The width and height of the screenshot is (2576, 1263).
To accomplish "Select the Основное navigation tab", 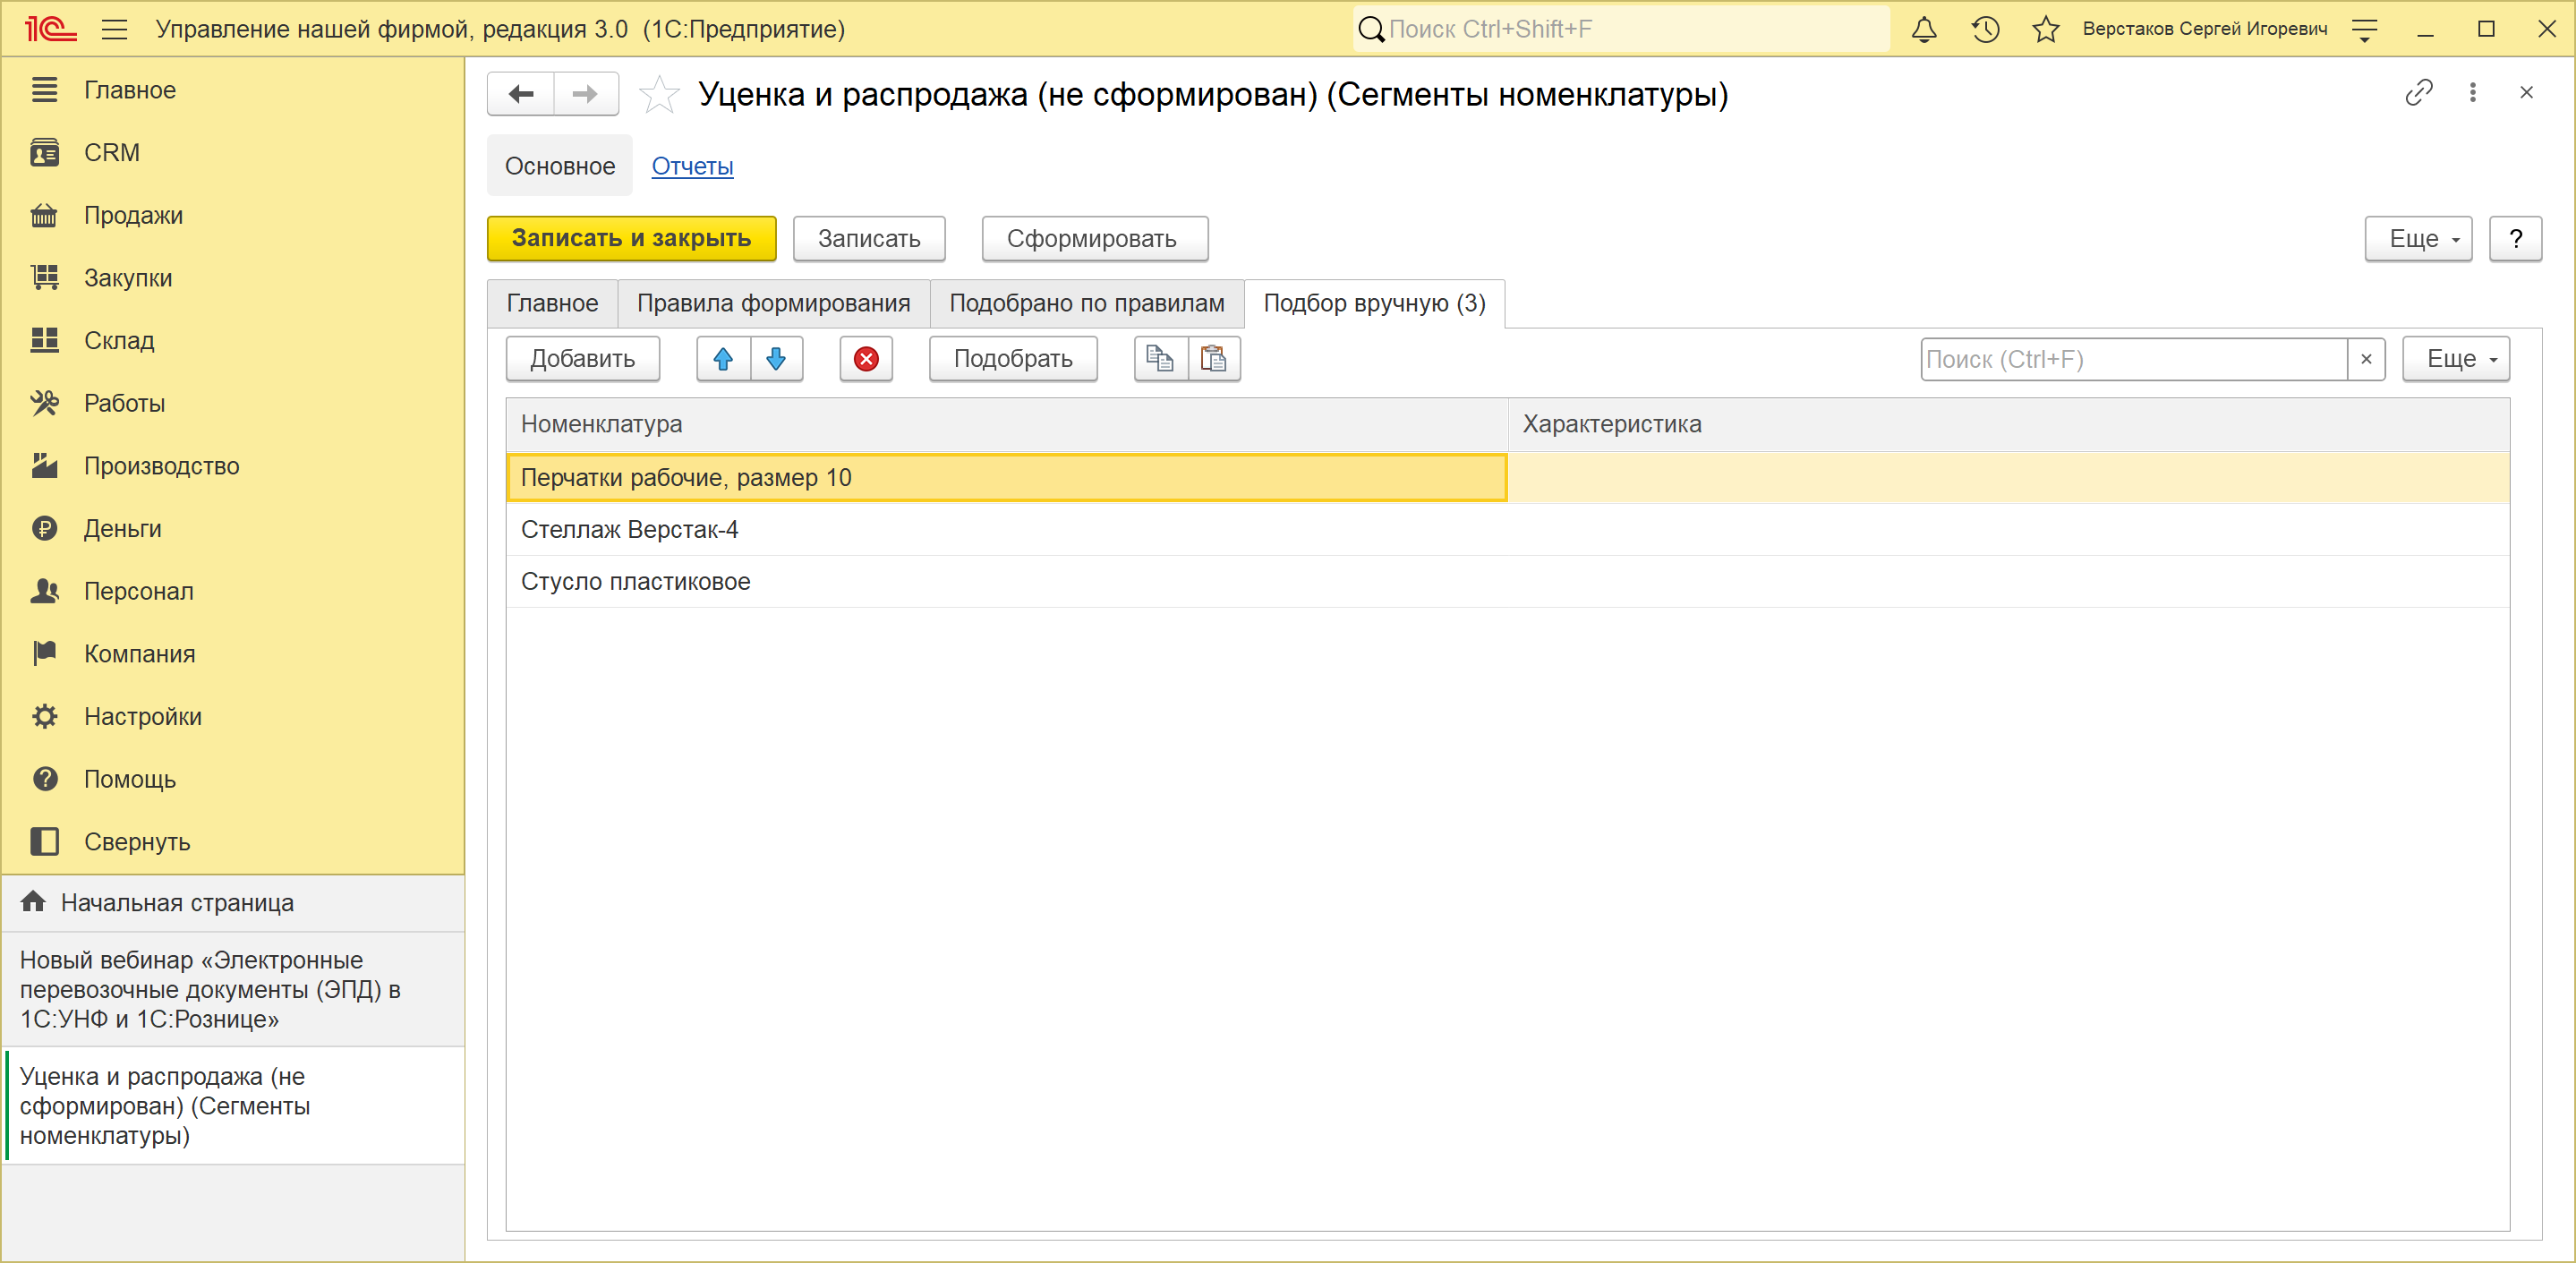I will [560, 166].
